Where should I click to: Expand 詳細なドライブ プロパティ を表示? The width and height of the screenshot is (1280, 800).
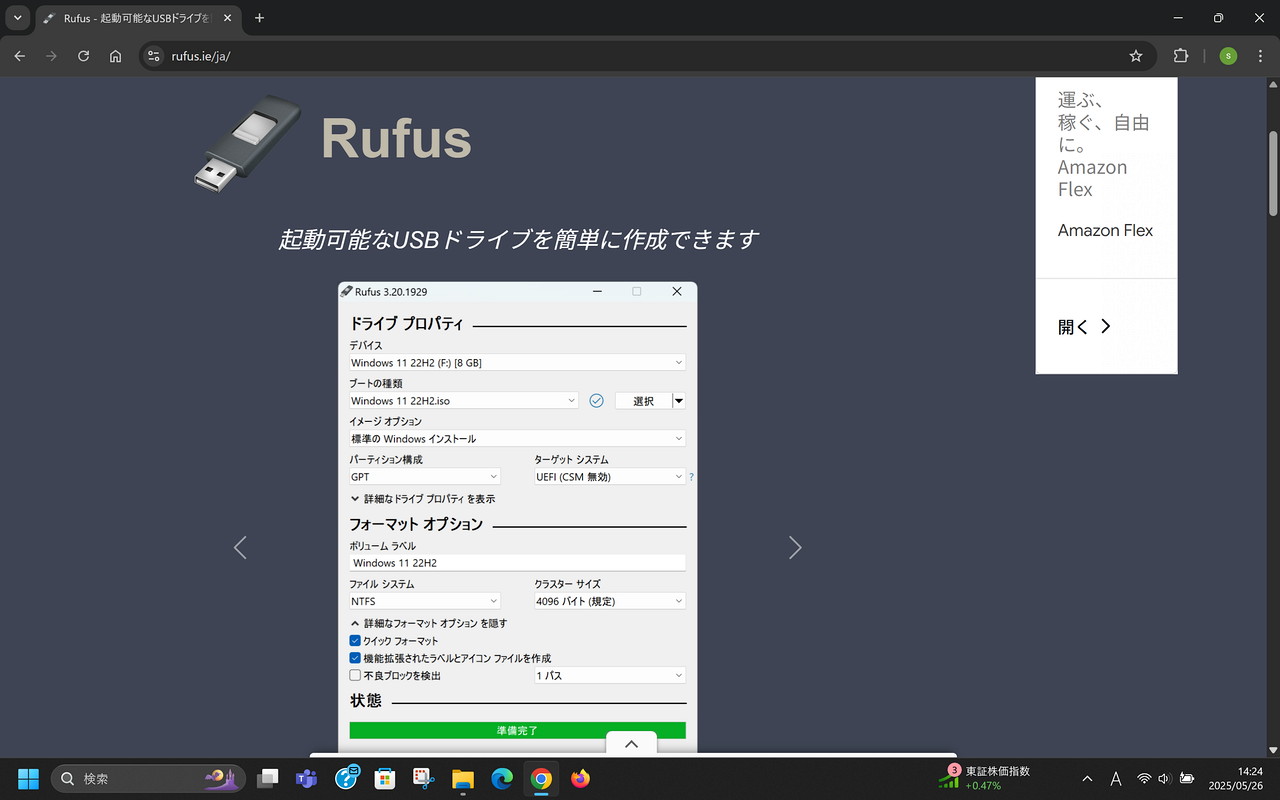422,498
